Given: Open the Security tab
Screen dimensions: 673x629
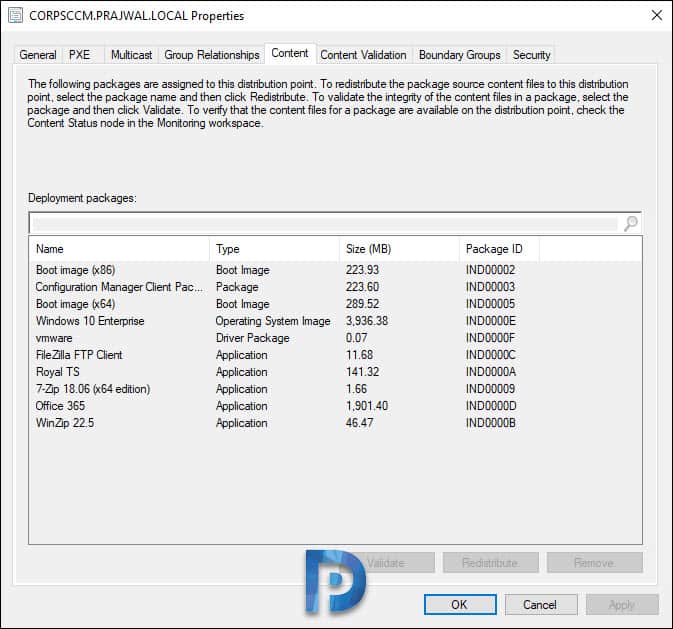Looking at the screenshot, I should click(531, 55).
